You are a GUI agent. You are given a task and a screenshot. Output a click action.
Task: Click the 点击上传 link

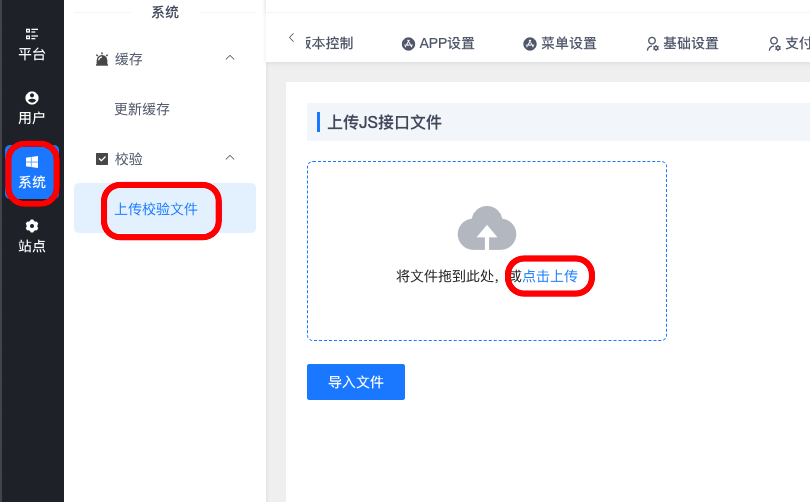[550, 276]
